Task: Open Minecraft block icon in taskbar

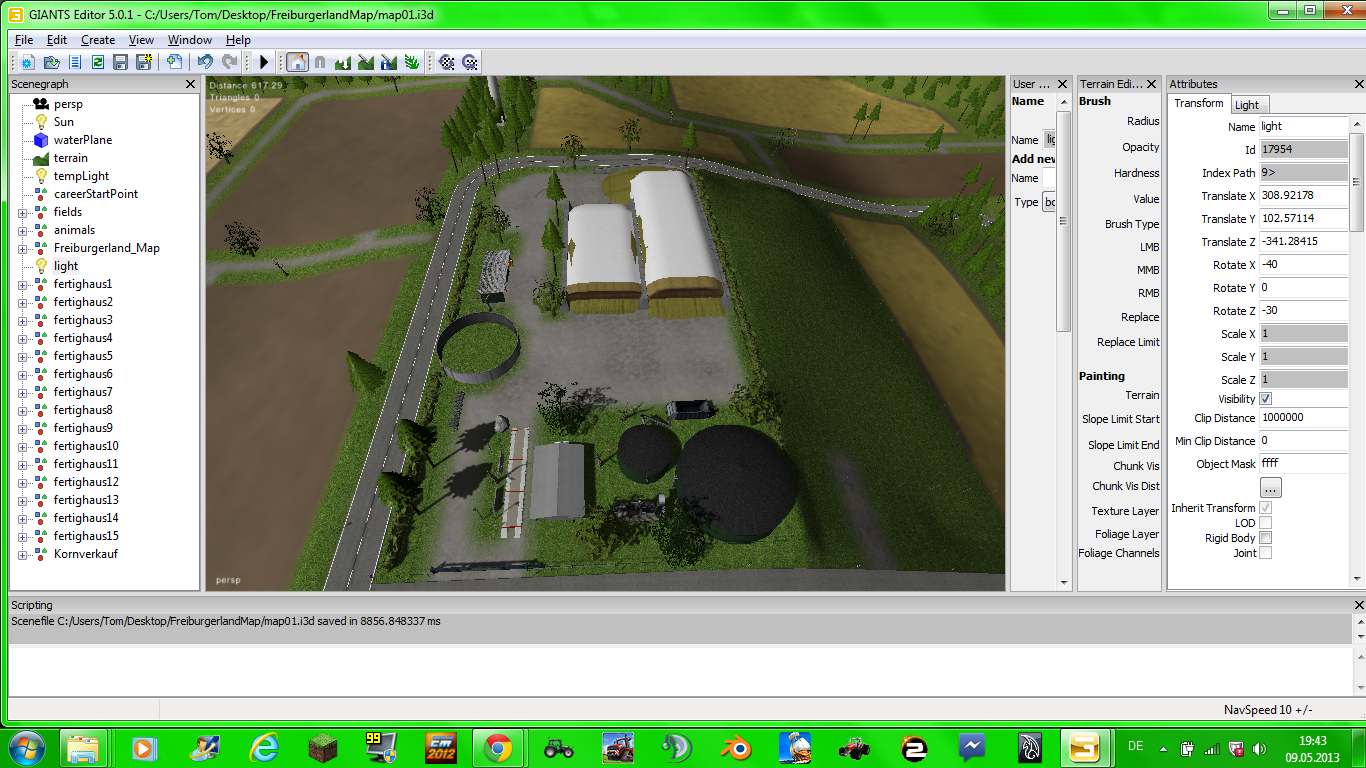Action: 322,748
